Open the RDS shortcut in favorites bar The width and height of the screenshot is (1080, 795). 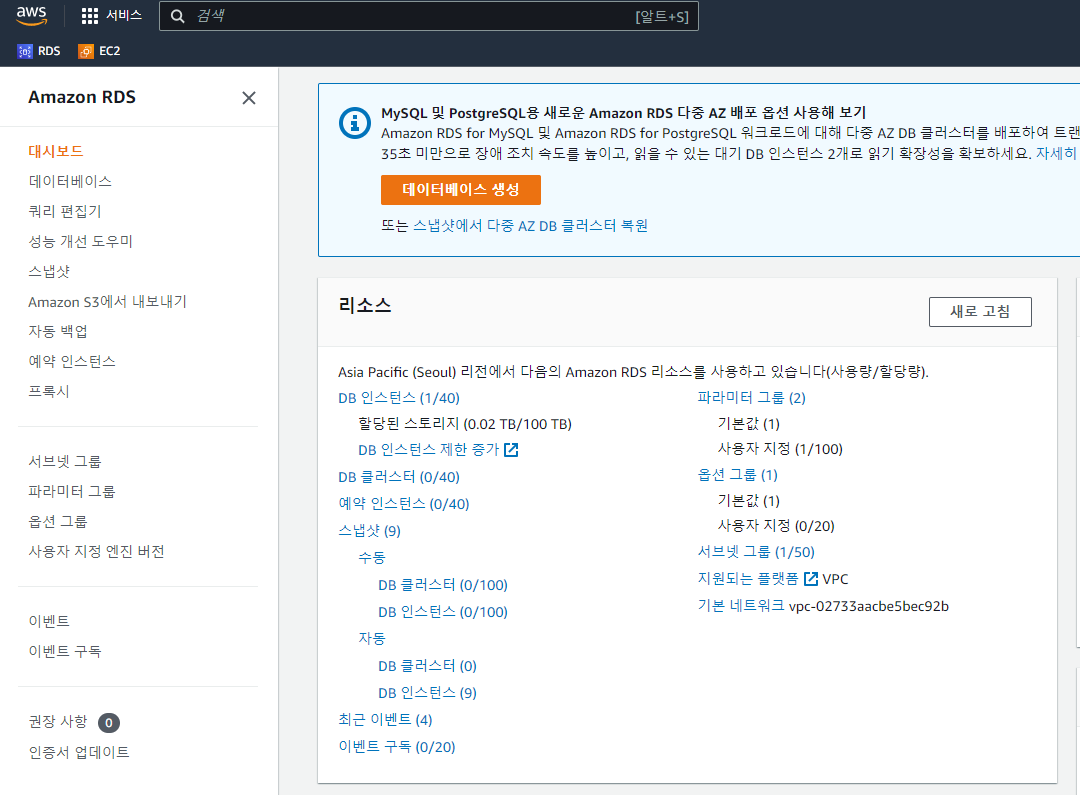tap(39, 51)
